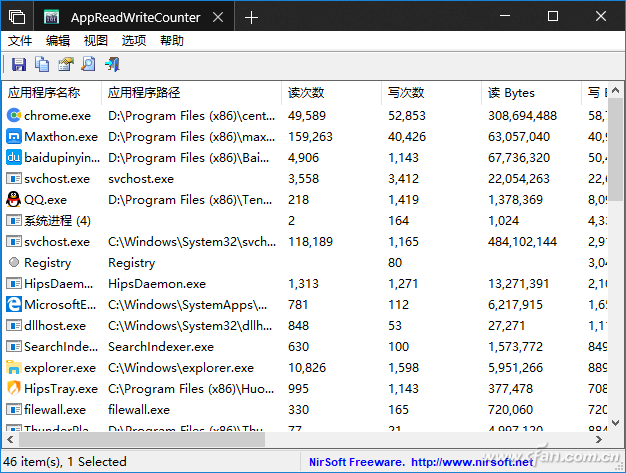This screenshot has width=626, height=473.
Task: Open the Properties toolbar icon
Action: coord(65,64)
